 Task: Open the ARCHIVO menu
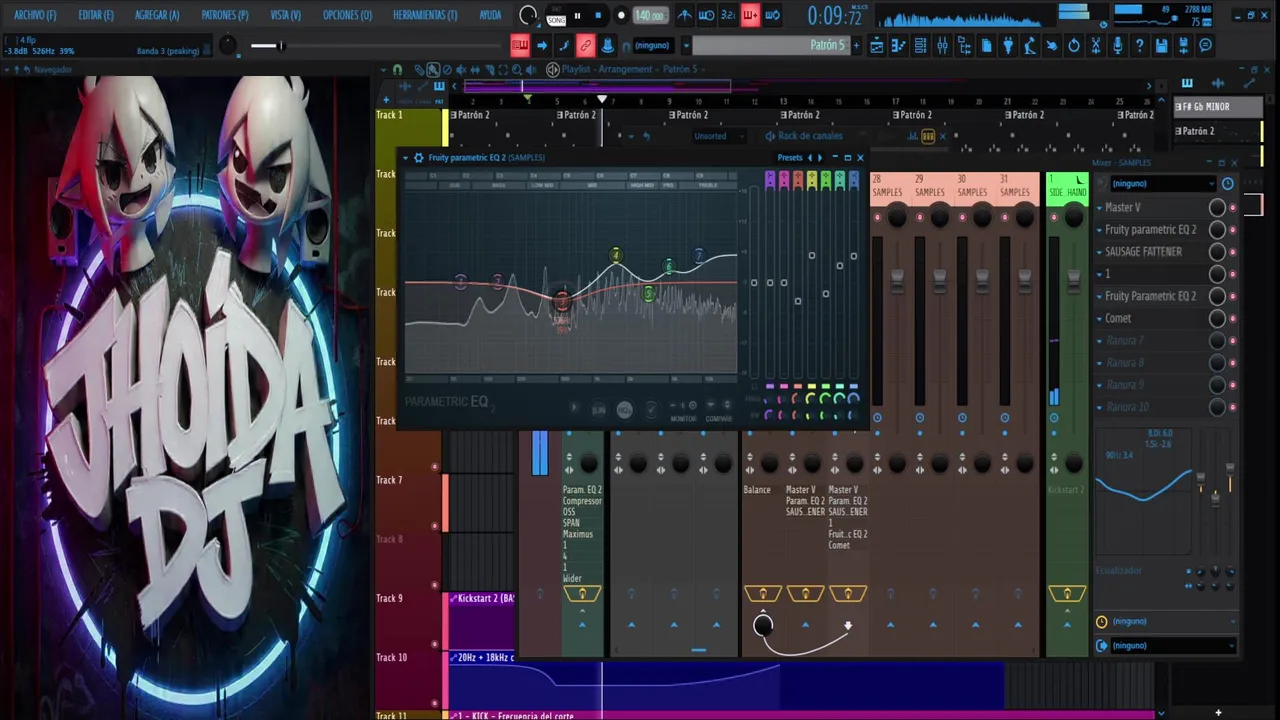(x=35, y=15)
